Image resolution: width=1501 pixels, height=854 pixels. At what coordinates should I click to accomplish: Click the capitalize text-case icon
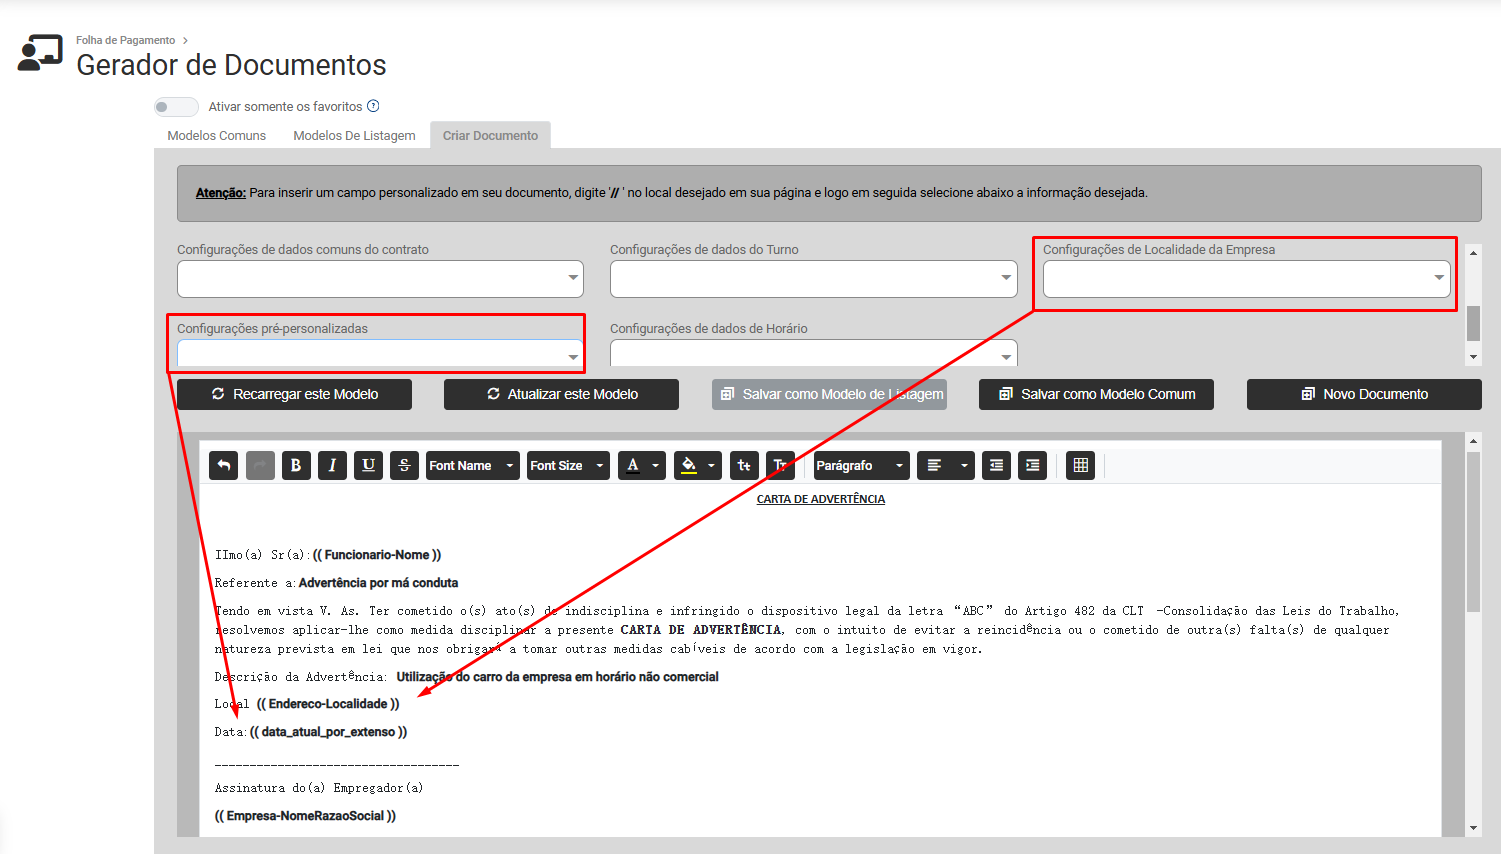[x=780, y=465]
